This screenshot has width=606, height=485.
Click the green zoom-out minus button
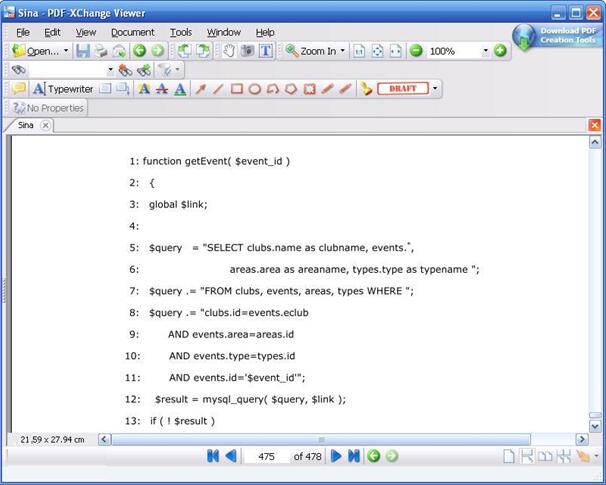pos(416,51)
